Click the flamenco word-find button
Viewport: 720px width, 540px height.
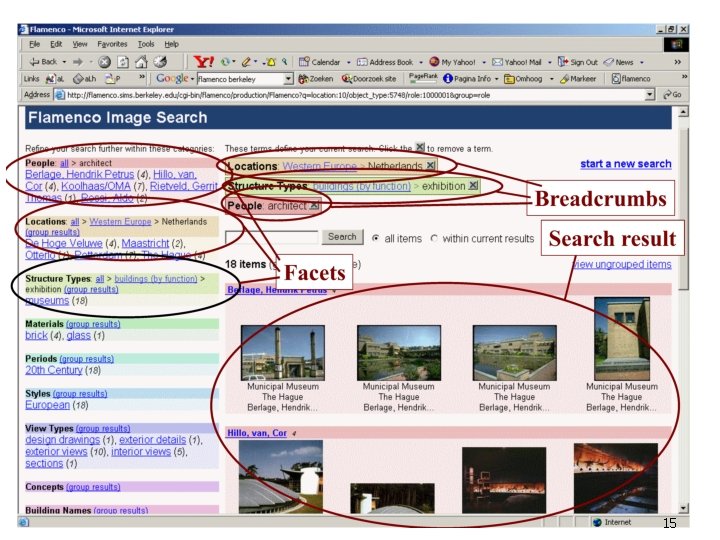631,79
